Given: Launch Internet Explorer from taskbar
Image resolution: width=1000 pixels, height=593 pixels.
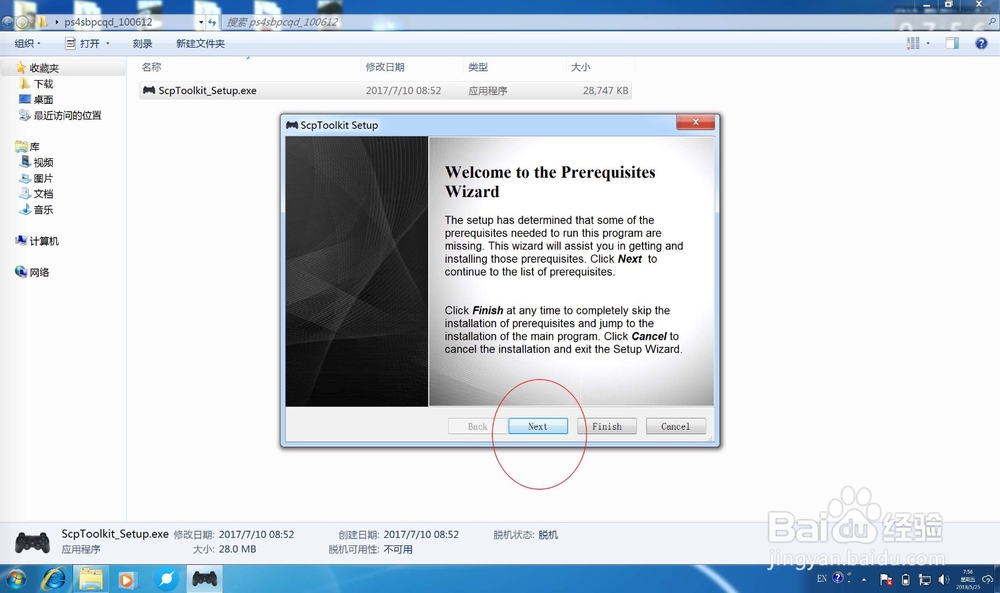Looking at the screenshot, I should tap(54, 579).
